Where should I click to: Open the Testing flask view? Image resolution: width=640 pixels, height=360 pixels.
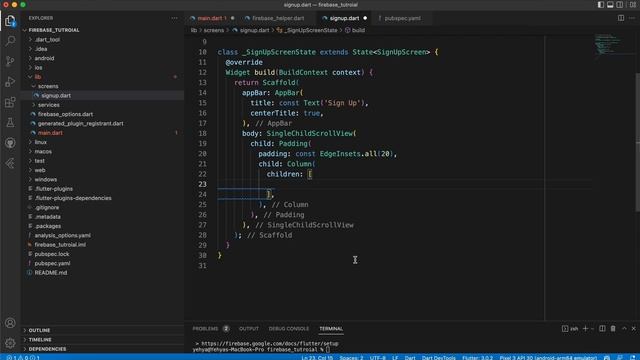[x=10, y=122]
